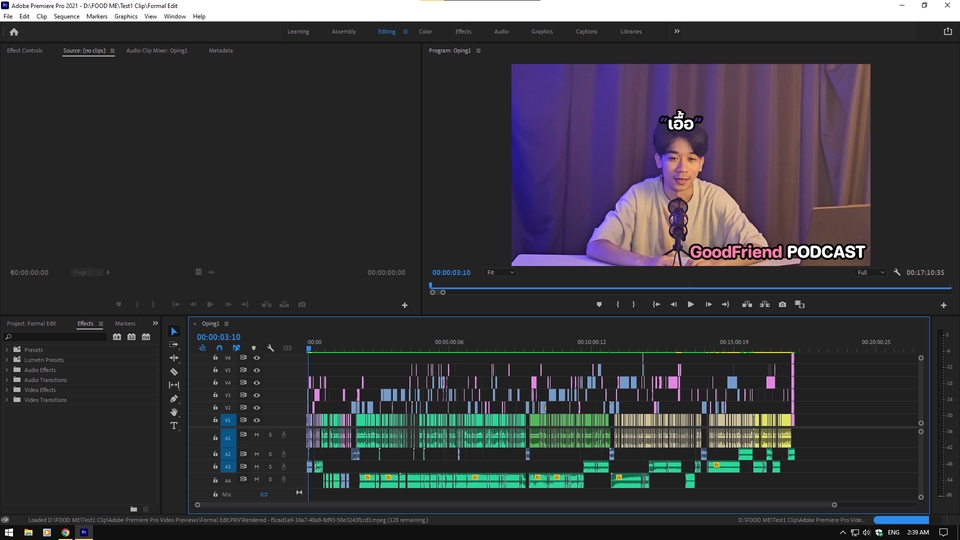
Task: Open the Full playback resolution dropdown
Action: [x=869, y=272]
